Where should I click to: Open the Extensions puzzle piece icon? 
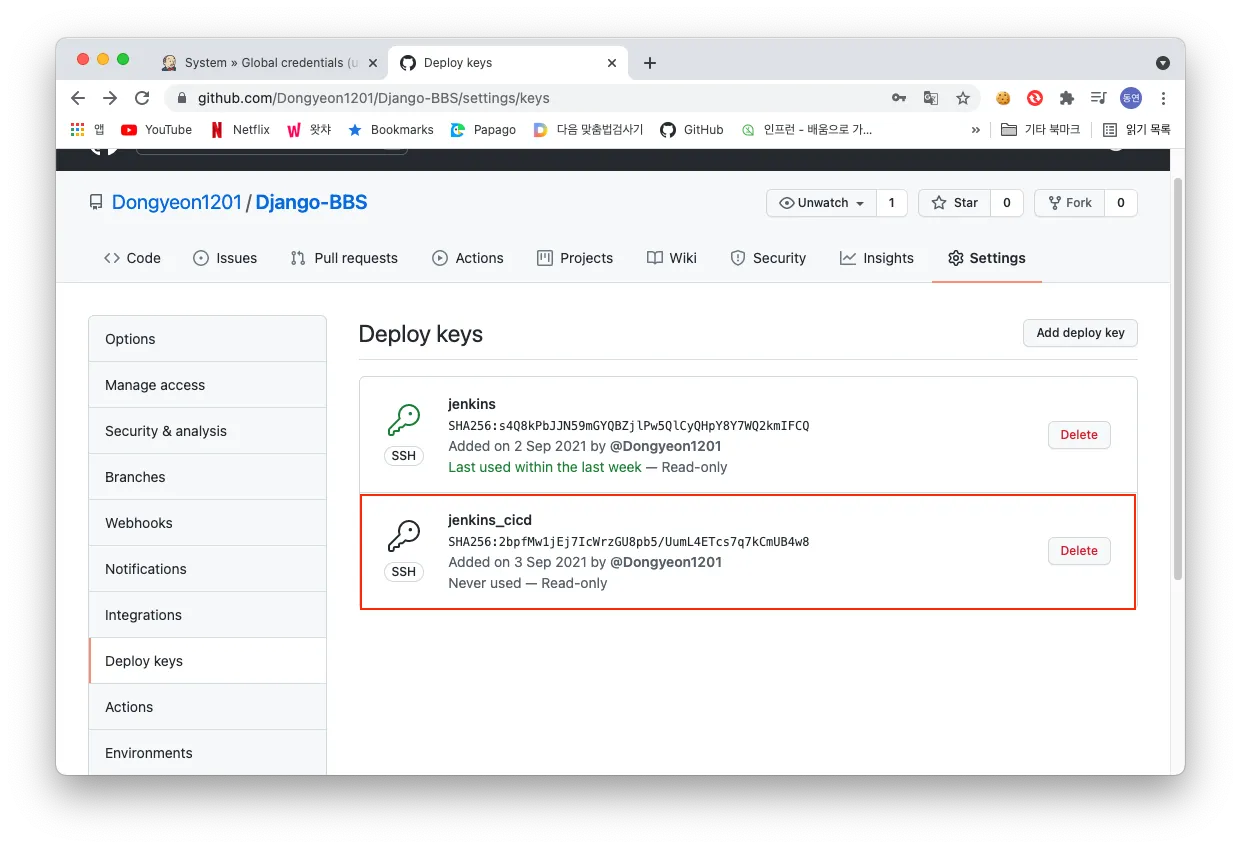(1067, 98)
